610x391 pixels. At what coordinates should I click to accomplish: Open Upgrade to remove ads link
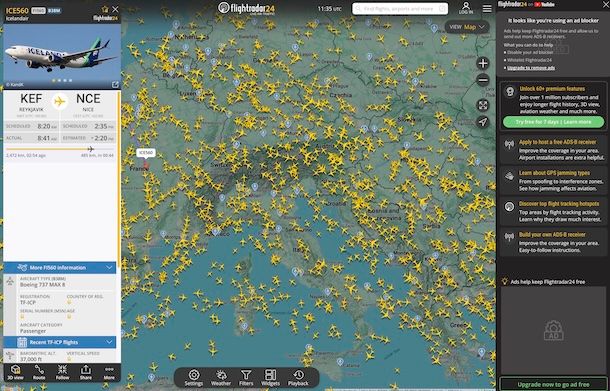[531, 68]
